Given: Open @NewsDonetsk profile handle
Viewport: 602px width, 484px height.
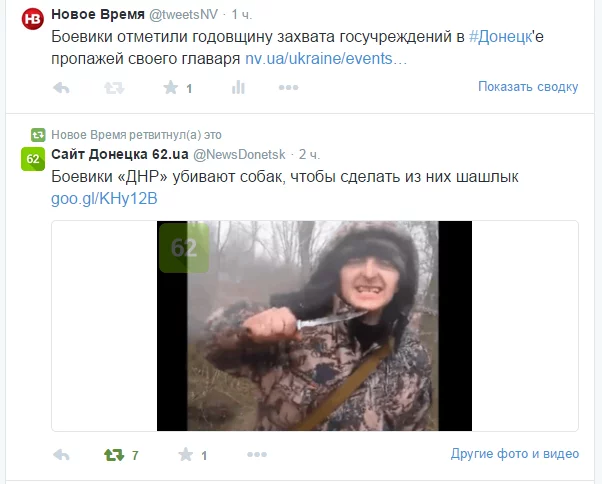Looking at the screenshot, I should coord(239,154).
